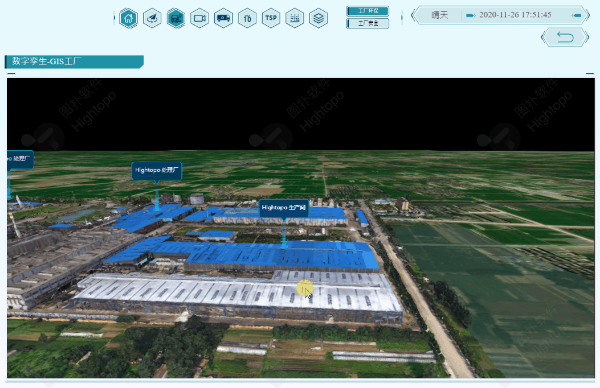Click the 2020-11-26 date time display
The image size is (600, 388).
(515, 15)
